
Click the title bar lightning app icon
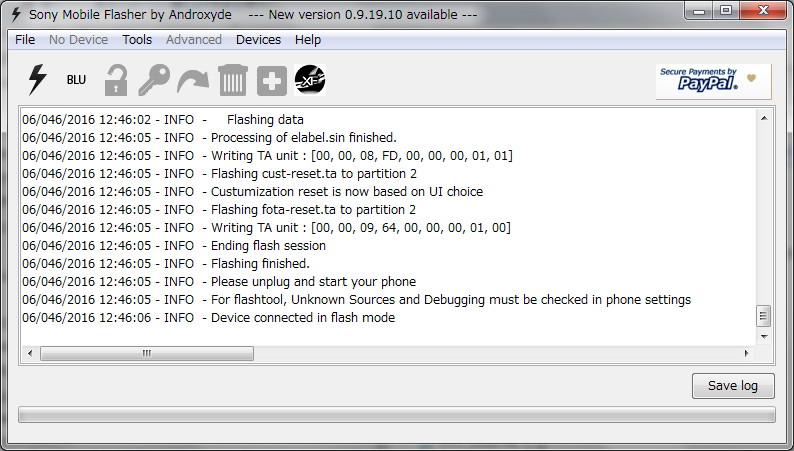point(16,14)
